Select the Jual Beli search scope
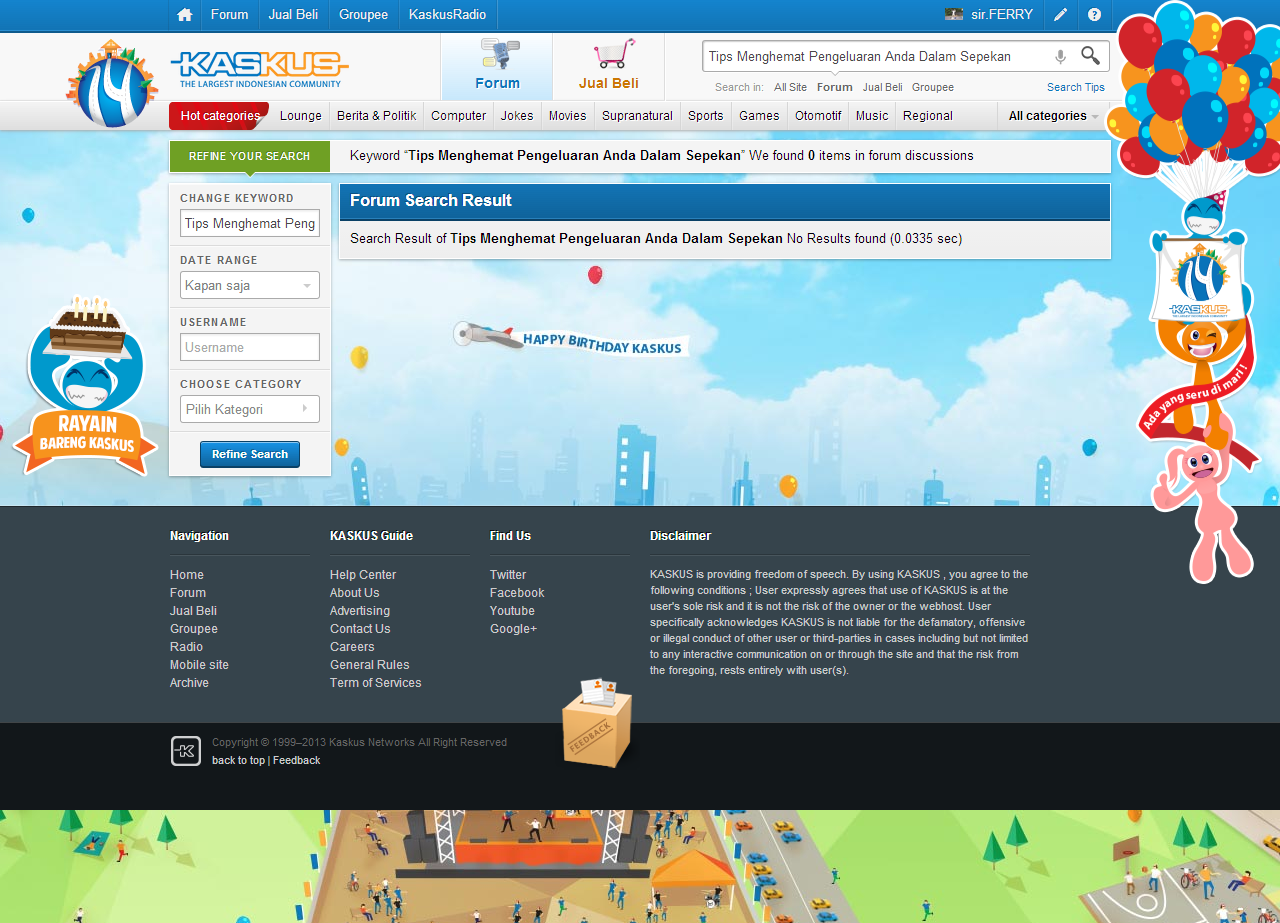 click(883, 87)
